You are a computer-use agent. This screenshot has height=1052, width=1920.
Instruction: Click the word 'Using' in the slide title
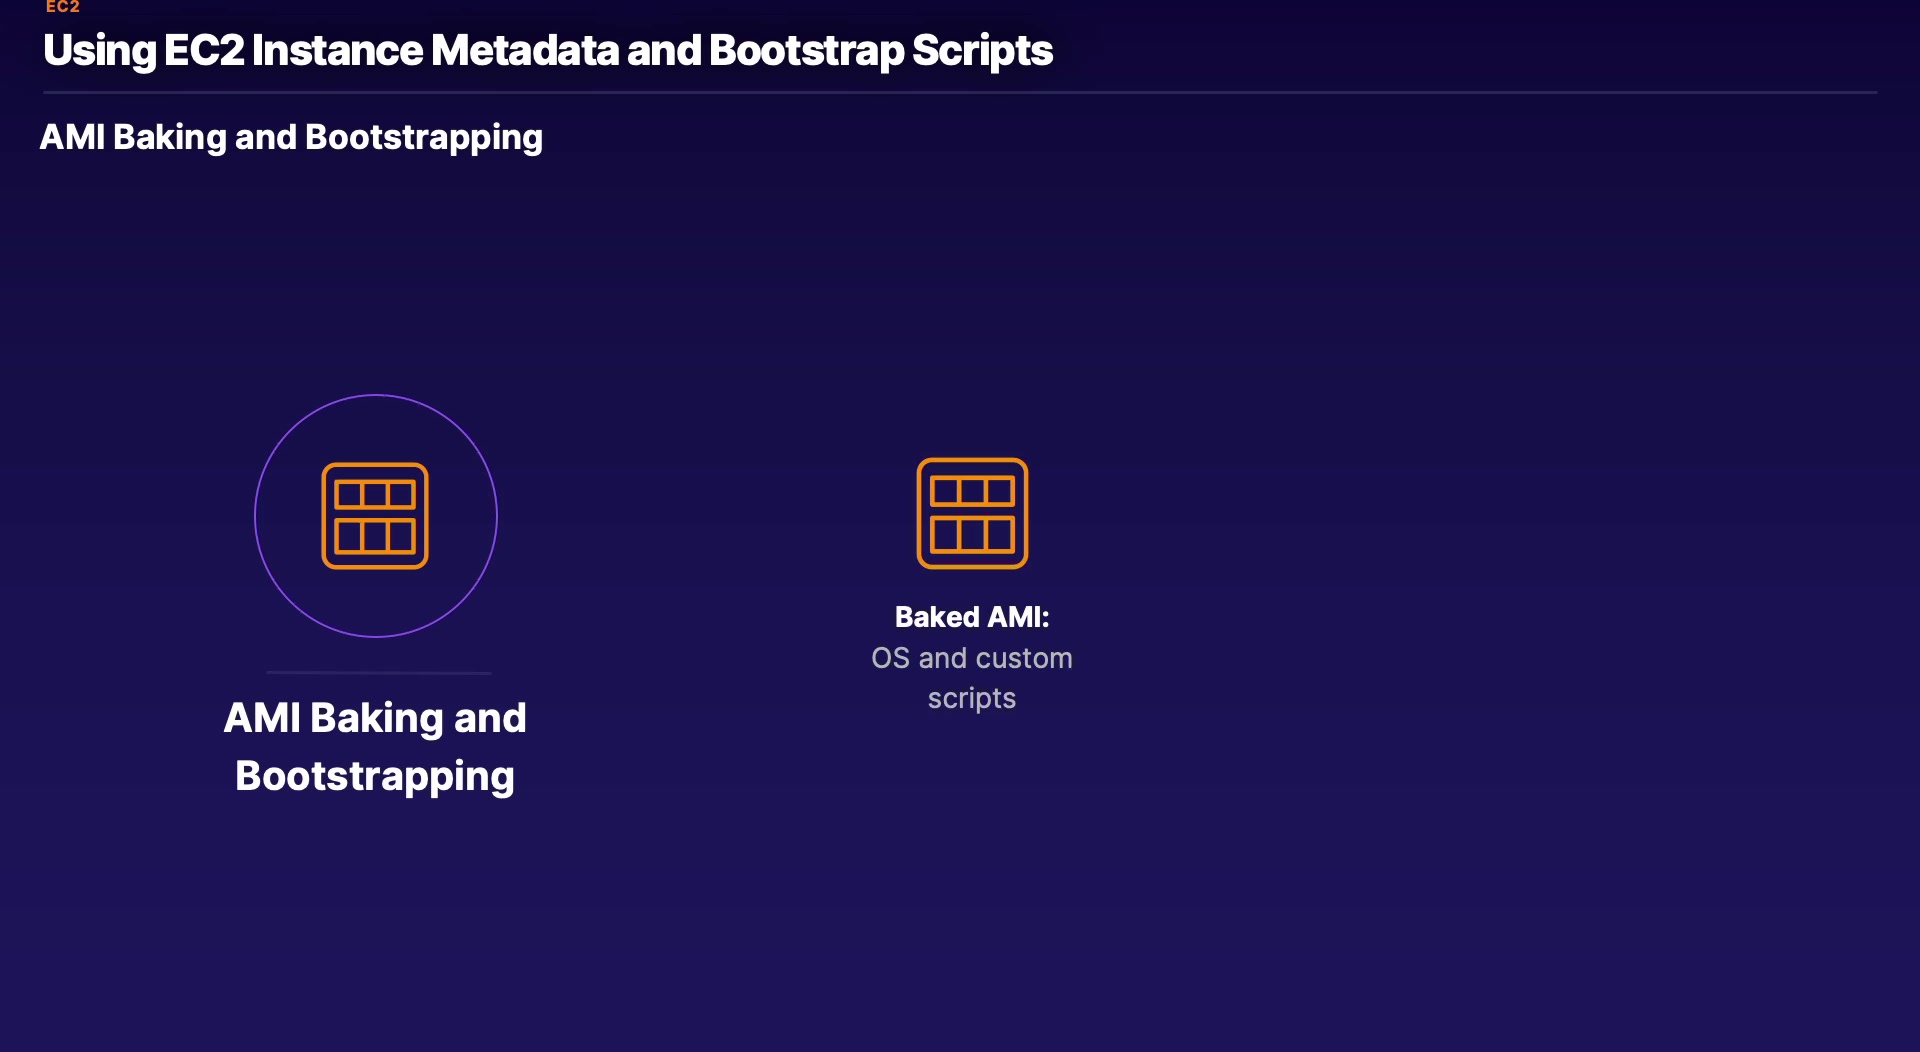point(99,51)
